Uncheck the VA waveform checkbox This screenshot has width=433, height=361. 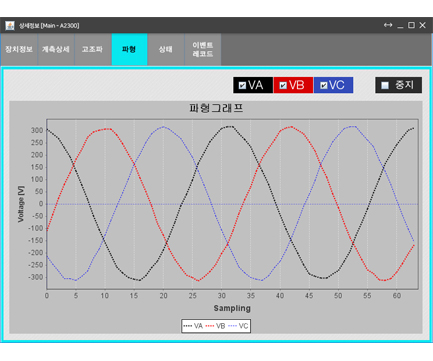click(x=242, y=85)
